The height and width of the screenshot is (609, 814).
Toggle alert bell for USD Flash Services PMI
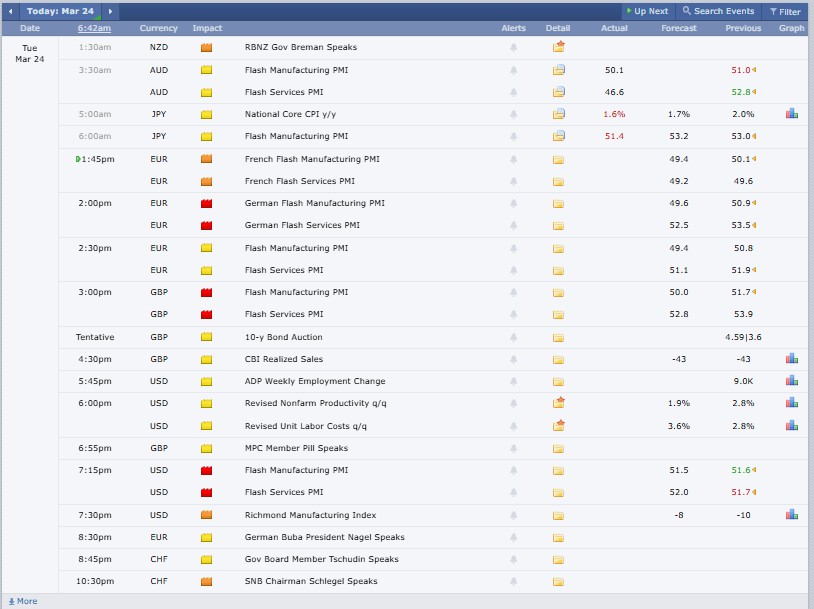[x=514, y=492]
